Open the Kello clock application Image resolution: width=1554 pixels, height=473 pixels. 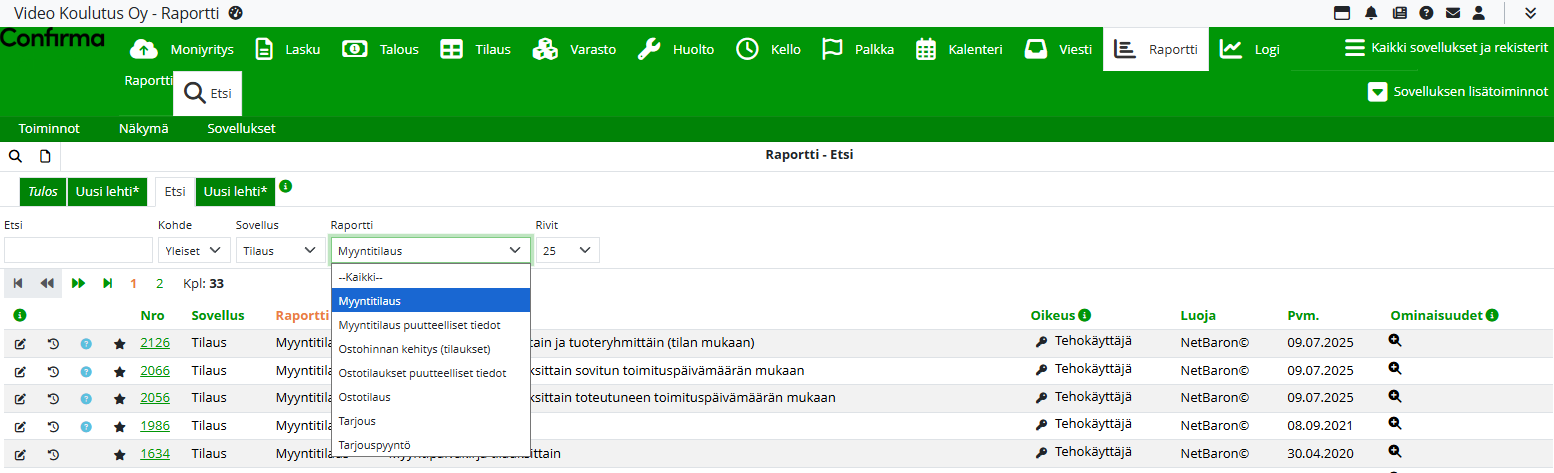pos(747,49)
